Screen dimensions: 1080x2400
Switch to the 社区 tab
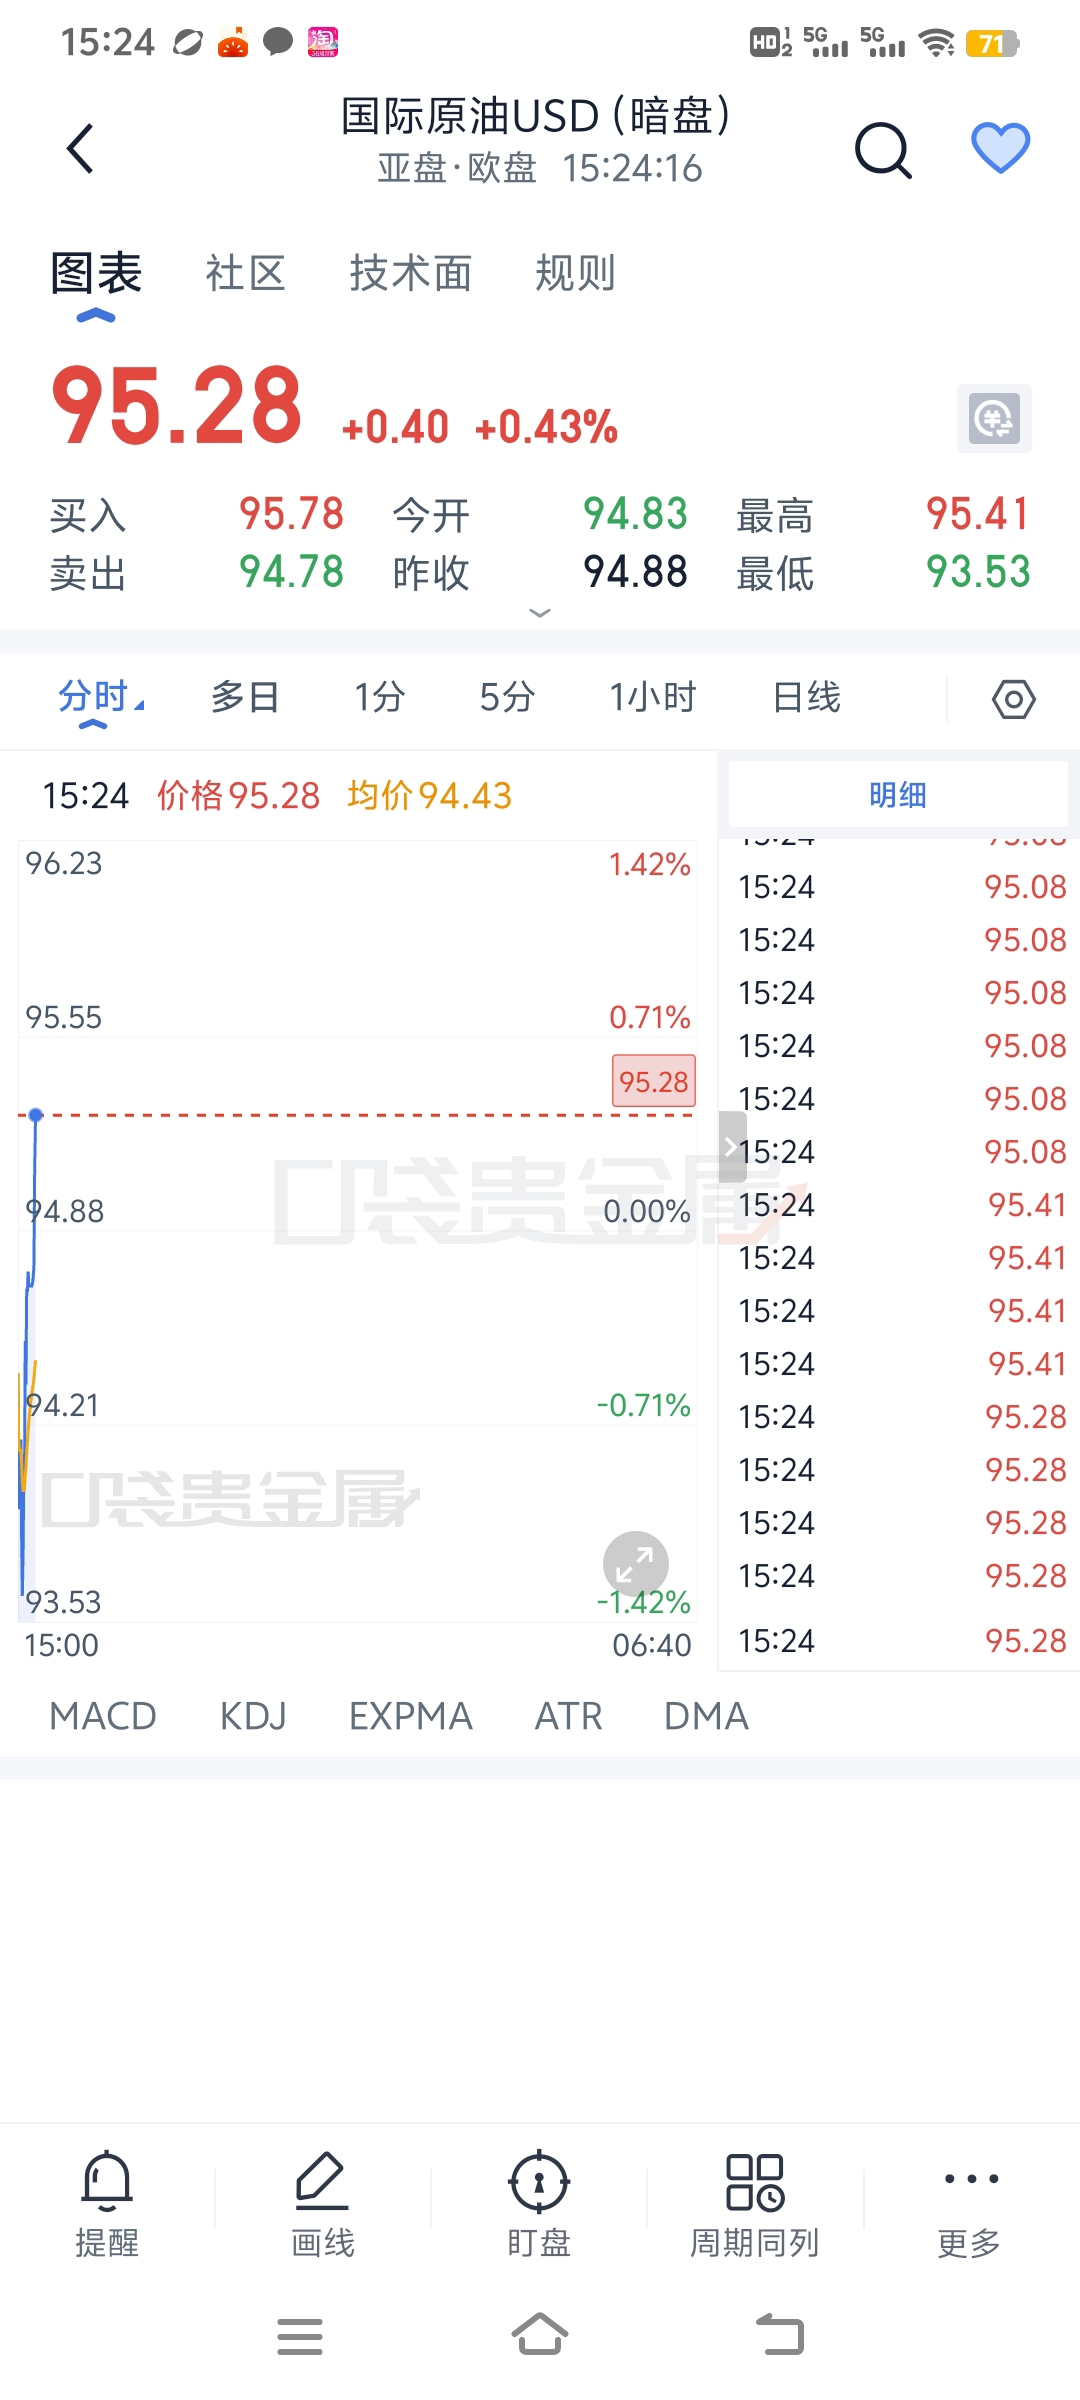pyautogui.click(x=246, y=273)
